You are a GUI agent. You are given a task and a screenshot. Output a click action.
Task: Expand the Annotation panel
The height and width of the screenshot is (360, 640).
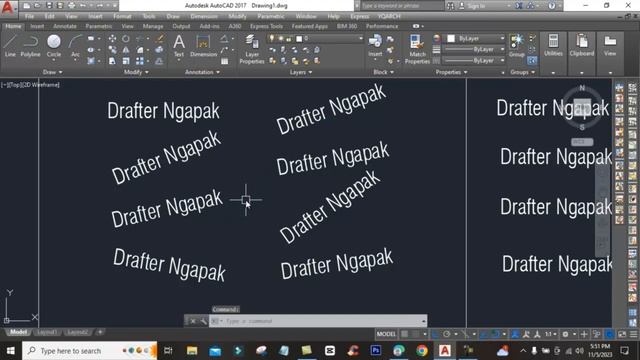[202, 72]
